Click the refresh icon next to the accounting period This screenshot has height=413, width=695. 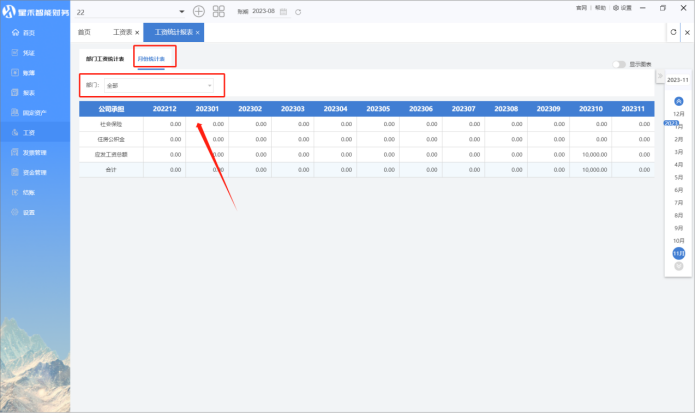click(x=298, y=11)
